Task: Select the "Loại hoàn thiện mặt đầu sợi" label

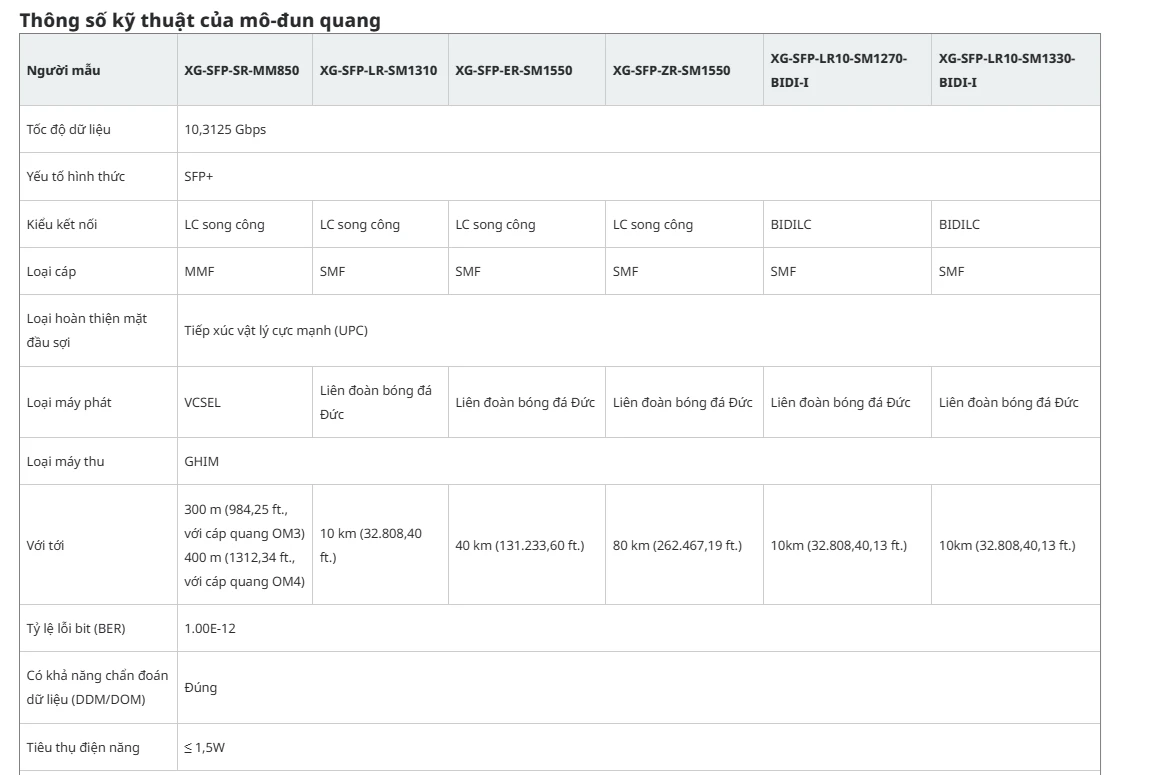Action: coord(86,331)
